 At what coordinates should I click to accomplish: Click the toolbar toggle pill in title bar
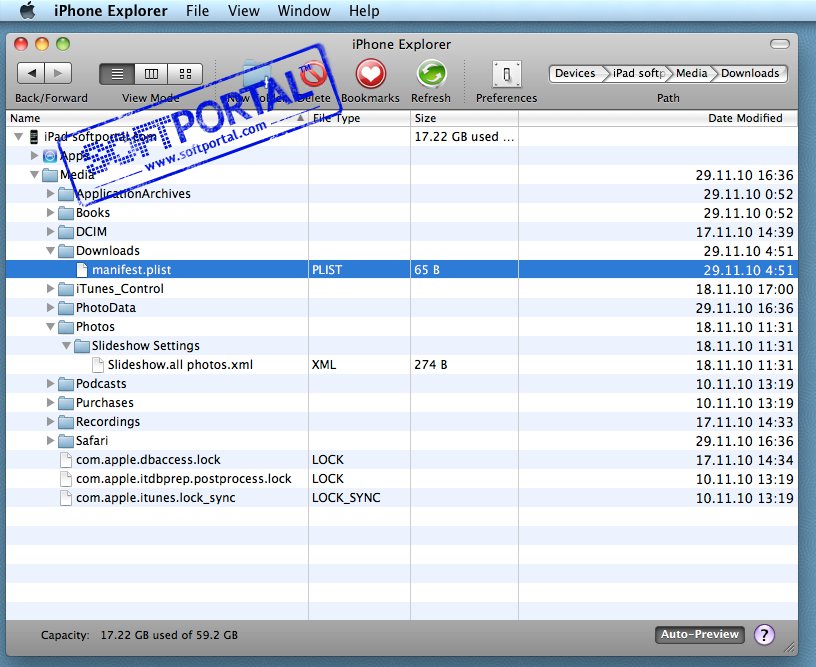780,44
